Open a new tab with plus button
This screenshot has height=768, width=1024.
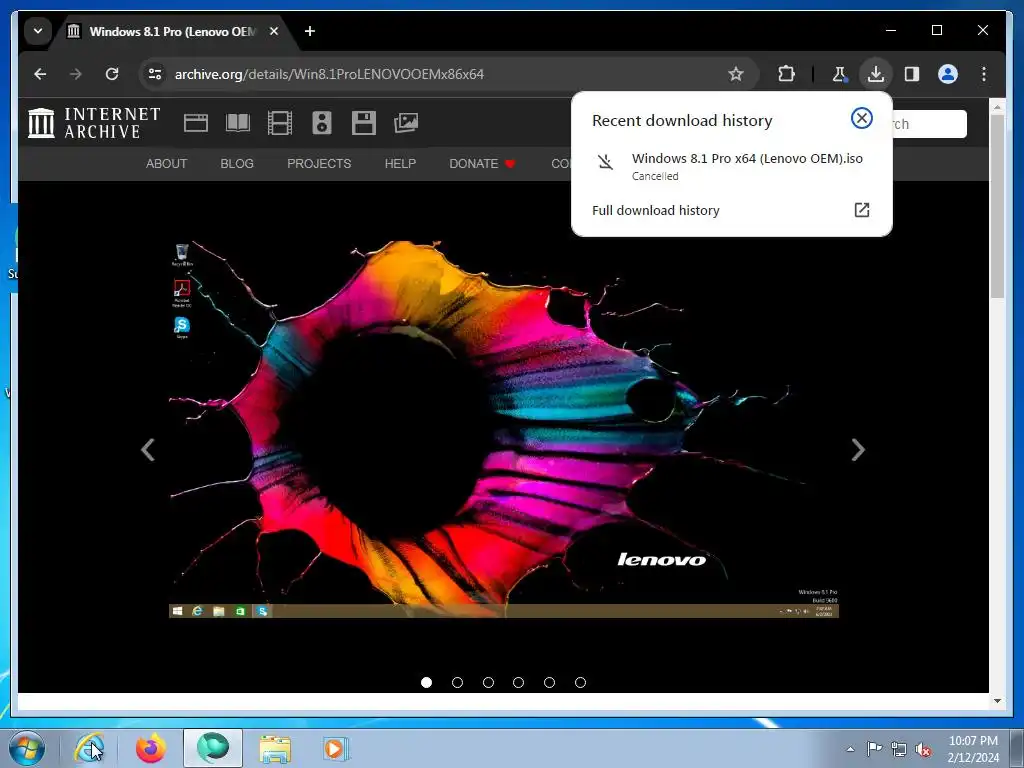pos(310,31)
